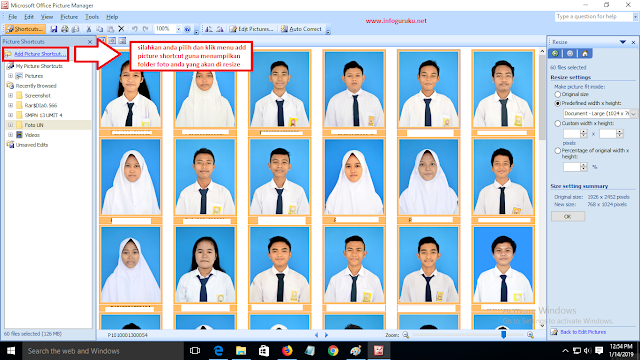Open Microsoft Edge from taskbar
The image size is (640, 360).
tap(218, 351)
